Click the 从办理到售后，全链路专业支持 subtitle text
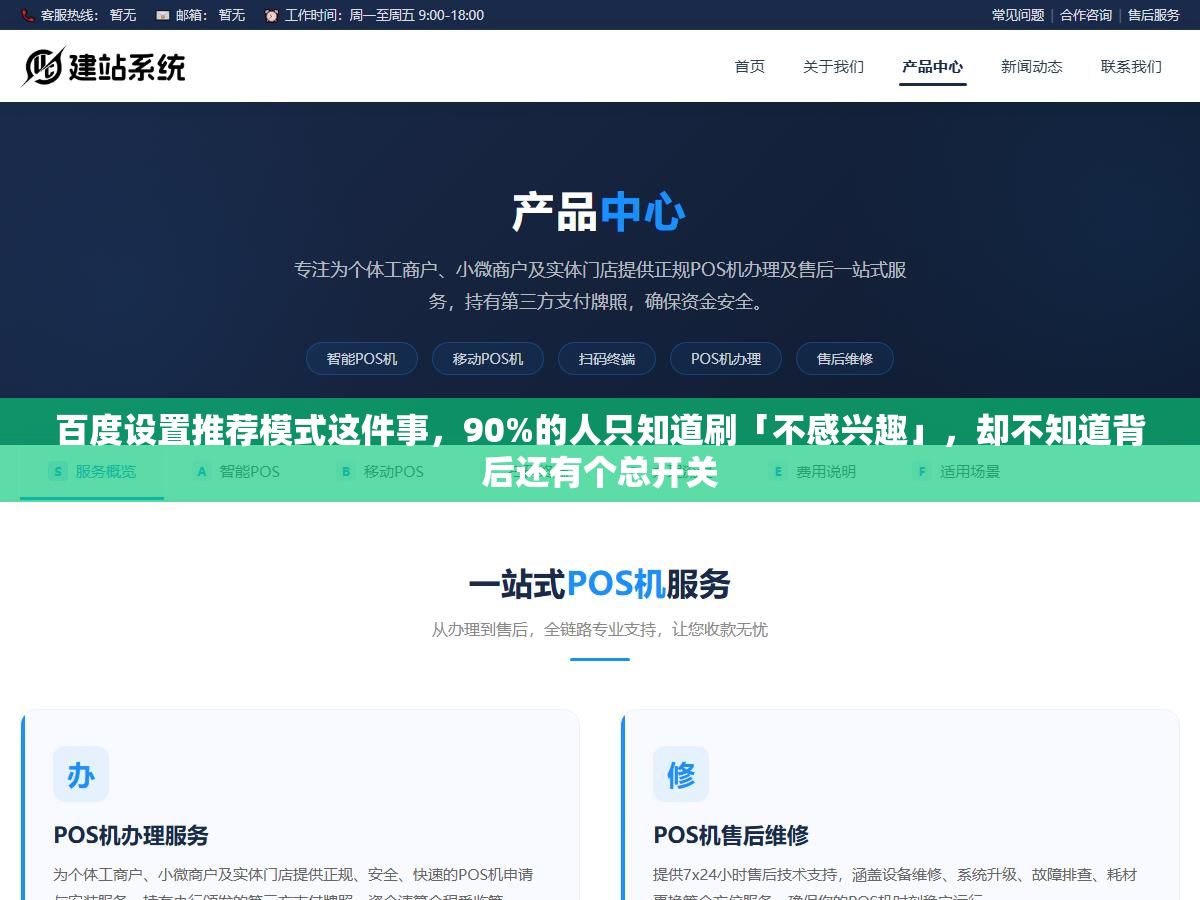This screenshot has height=900, width=1200. pos(600,629)
